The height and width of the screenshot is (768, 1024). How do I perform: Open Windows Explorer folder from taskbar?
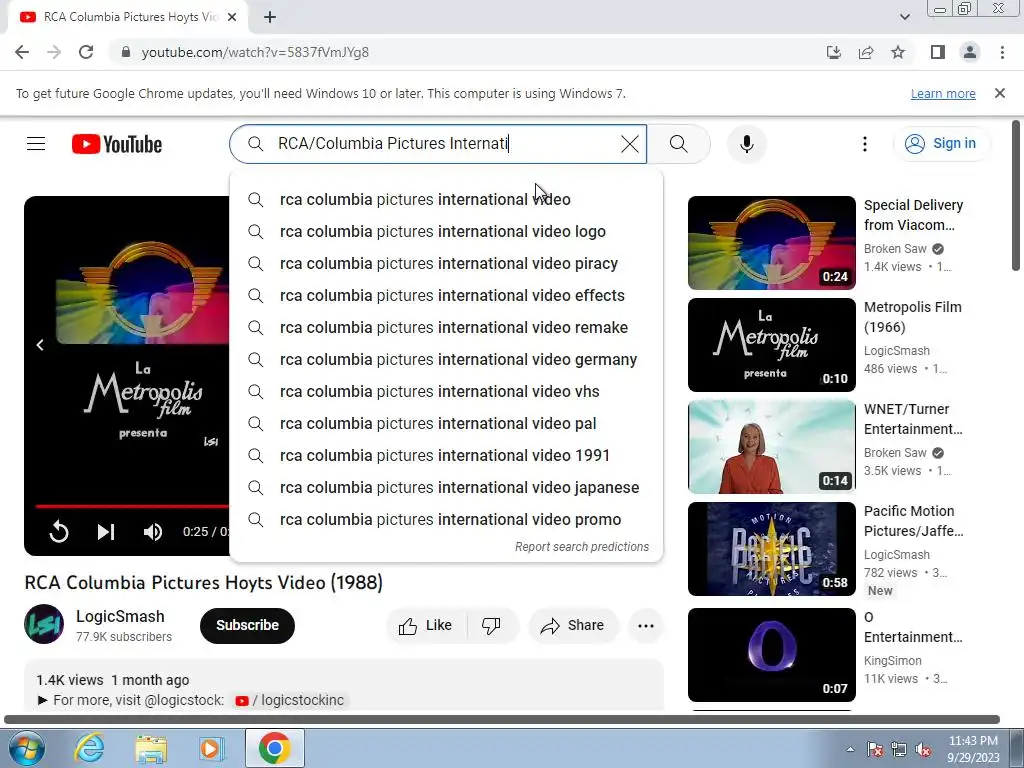pyautogui.click(x=151, y=748)
